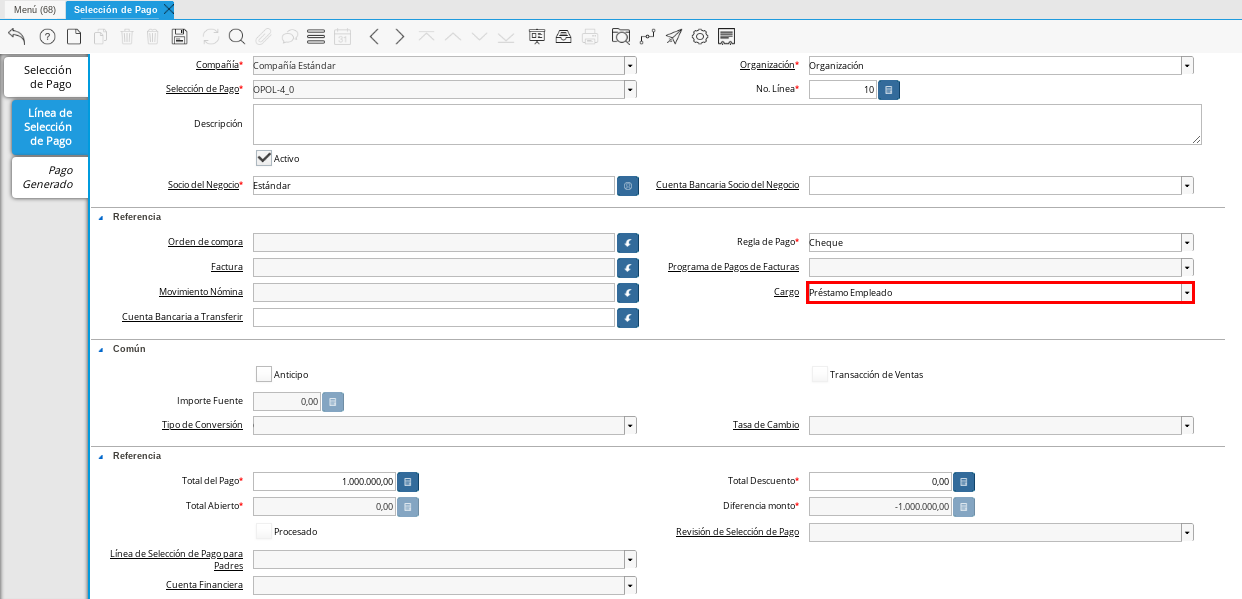Click the calculator button next to Total del Pago
This screenshot has width=1242, height=599.
click(x=408, y=482)
